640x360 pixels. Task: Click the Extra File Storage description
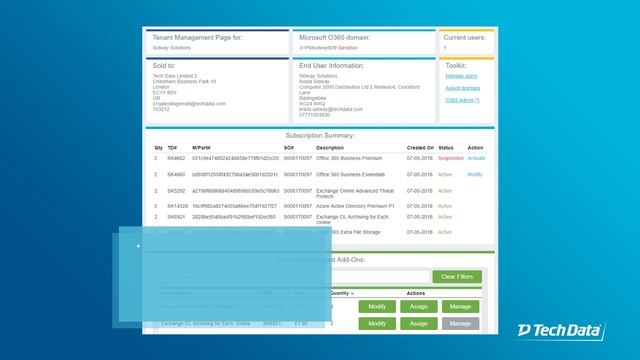pyautogui.click(x=356, y=232)
